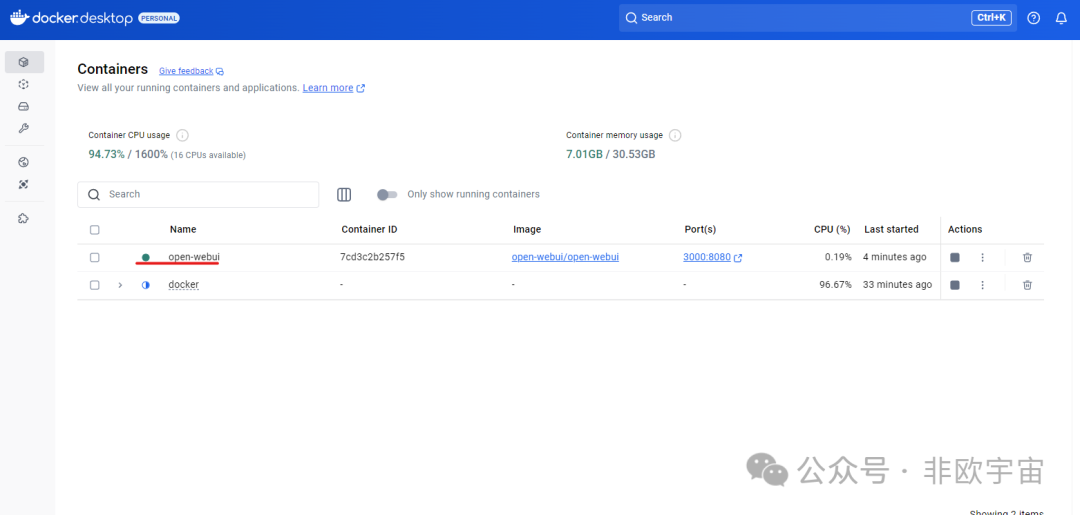
Task: Toggle Only show running containers
Action: pyautogui.click(x=387, y=195)
